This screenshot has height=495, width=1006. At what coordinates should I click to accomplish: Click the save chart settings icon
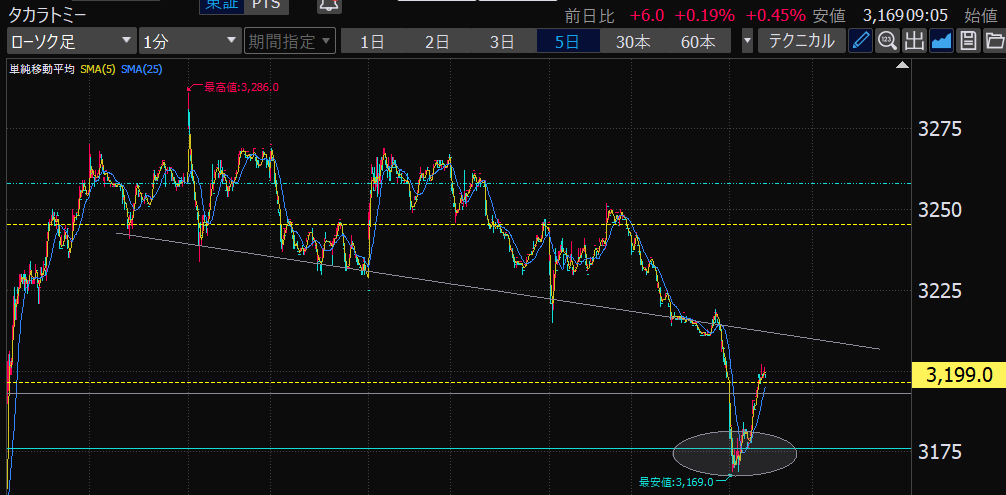pyautogui.click(x=967, y=41)
